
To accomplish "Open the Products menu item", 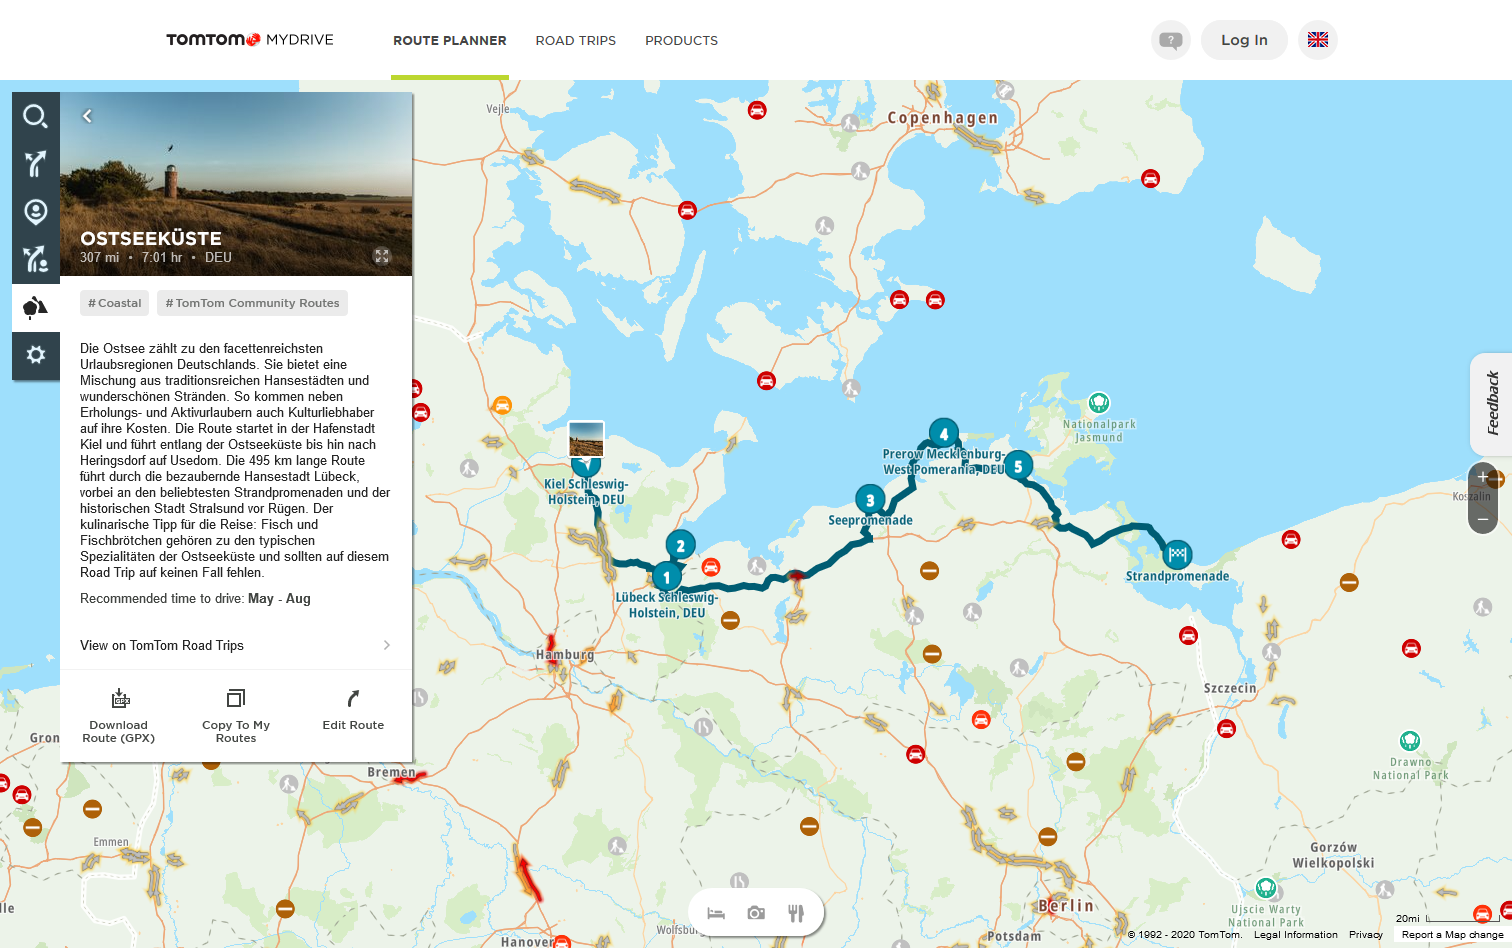I will (681, 41).
